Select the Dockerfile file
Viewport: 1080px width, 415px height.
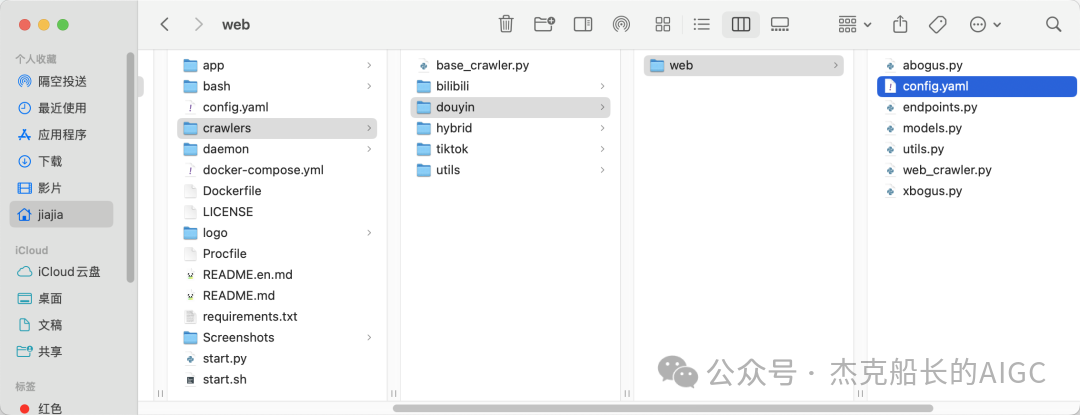277,191
